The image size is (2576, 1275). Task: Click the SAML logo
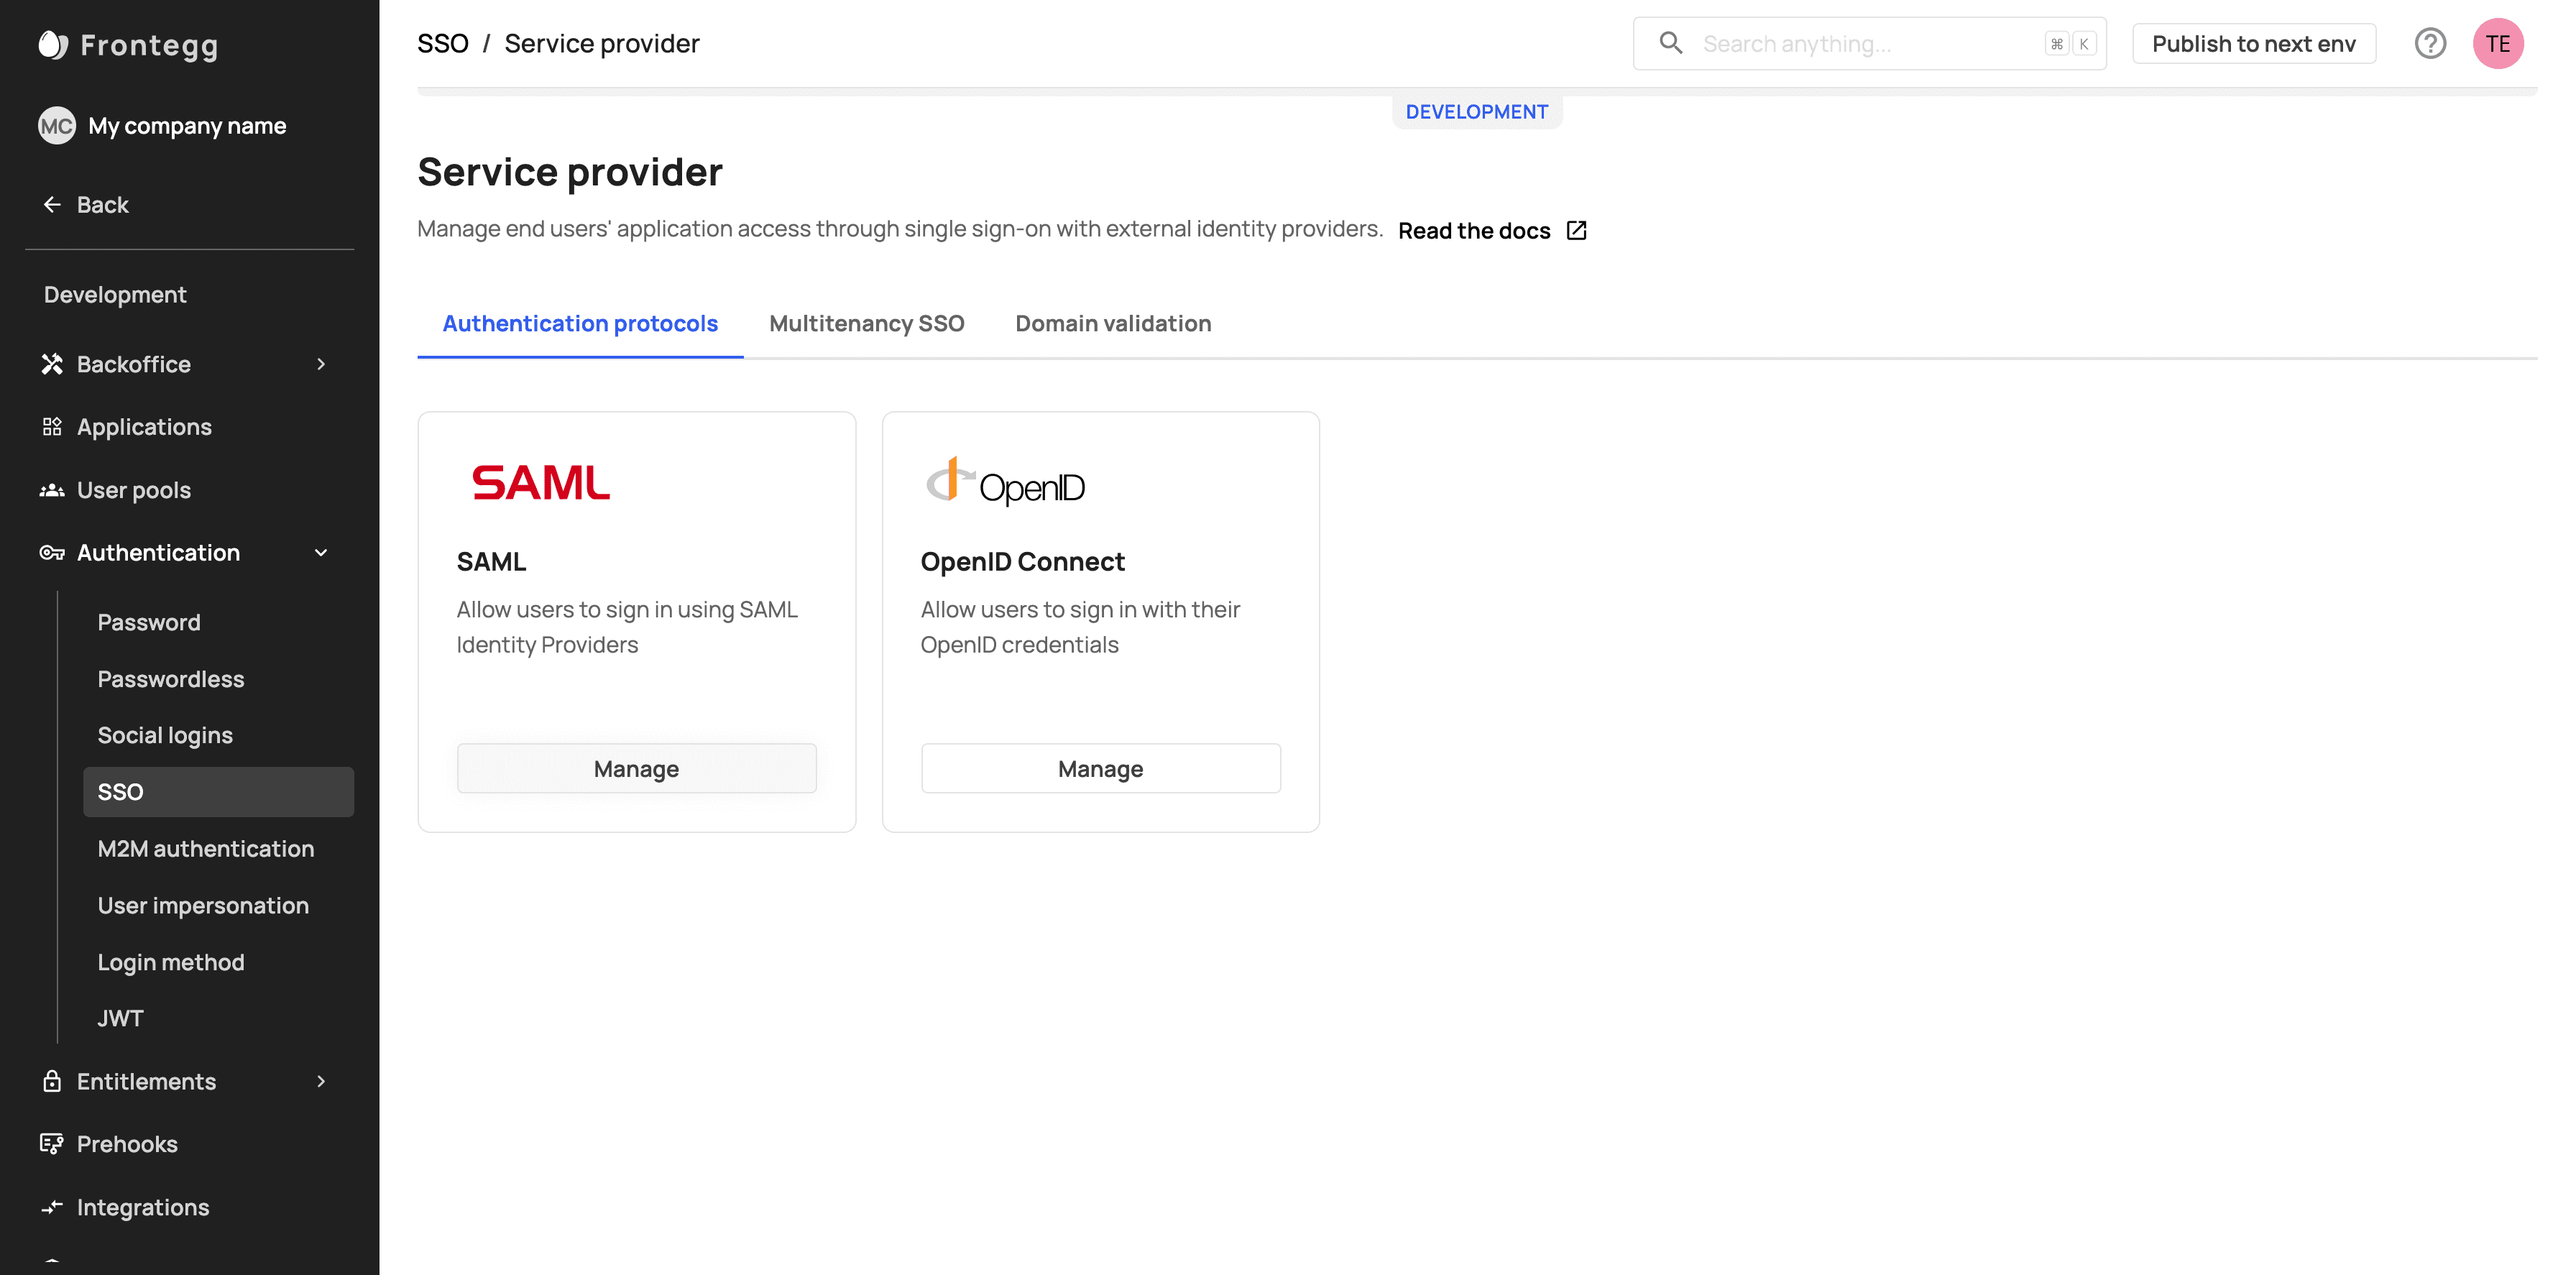(541, 482)
